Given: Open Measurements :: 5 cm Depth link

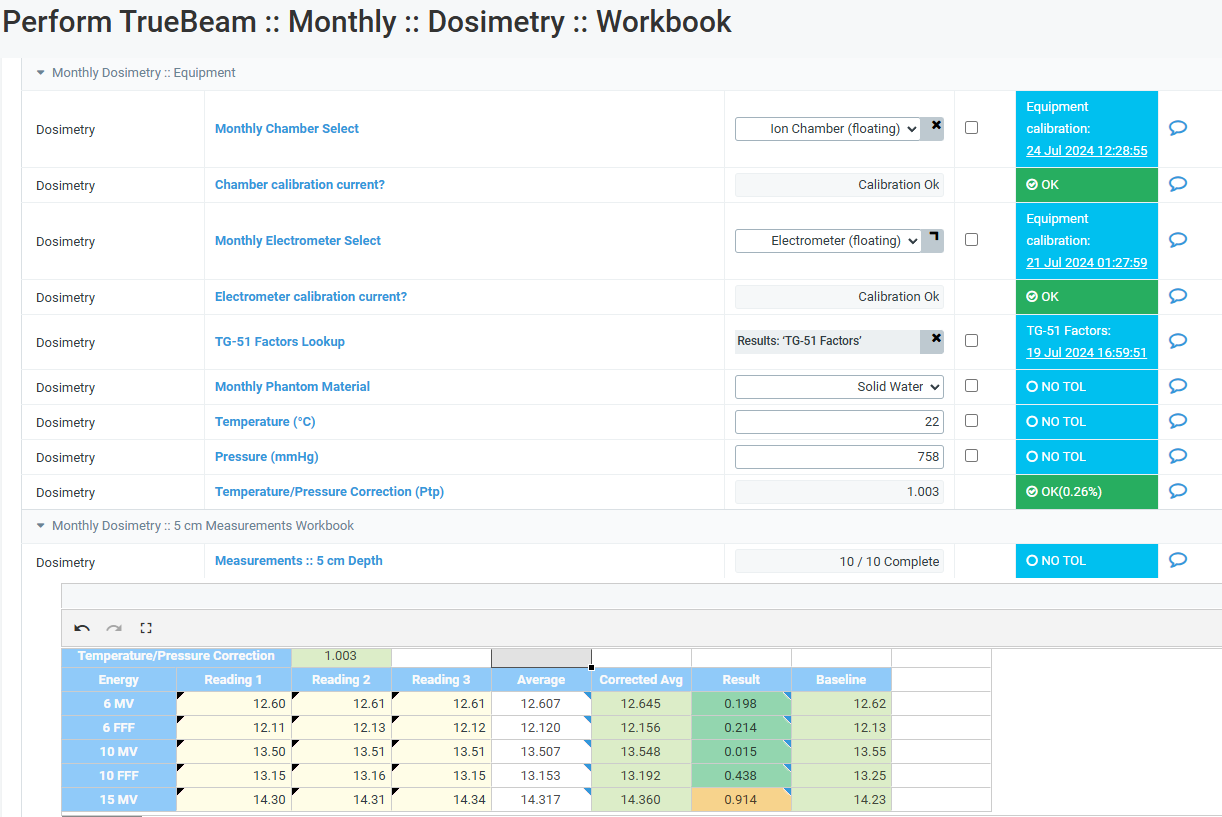Looking at the screenshot, I should [x=299, y=560].
